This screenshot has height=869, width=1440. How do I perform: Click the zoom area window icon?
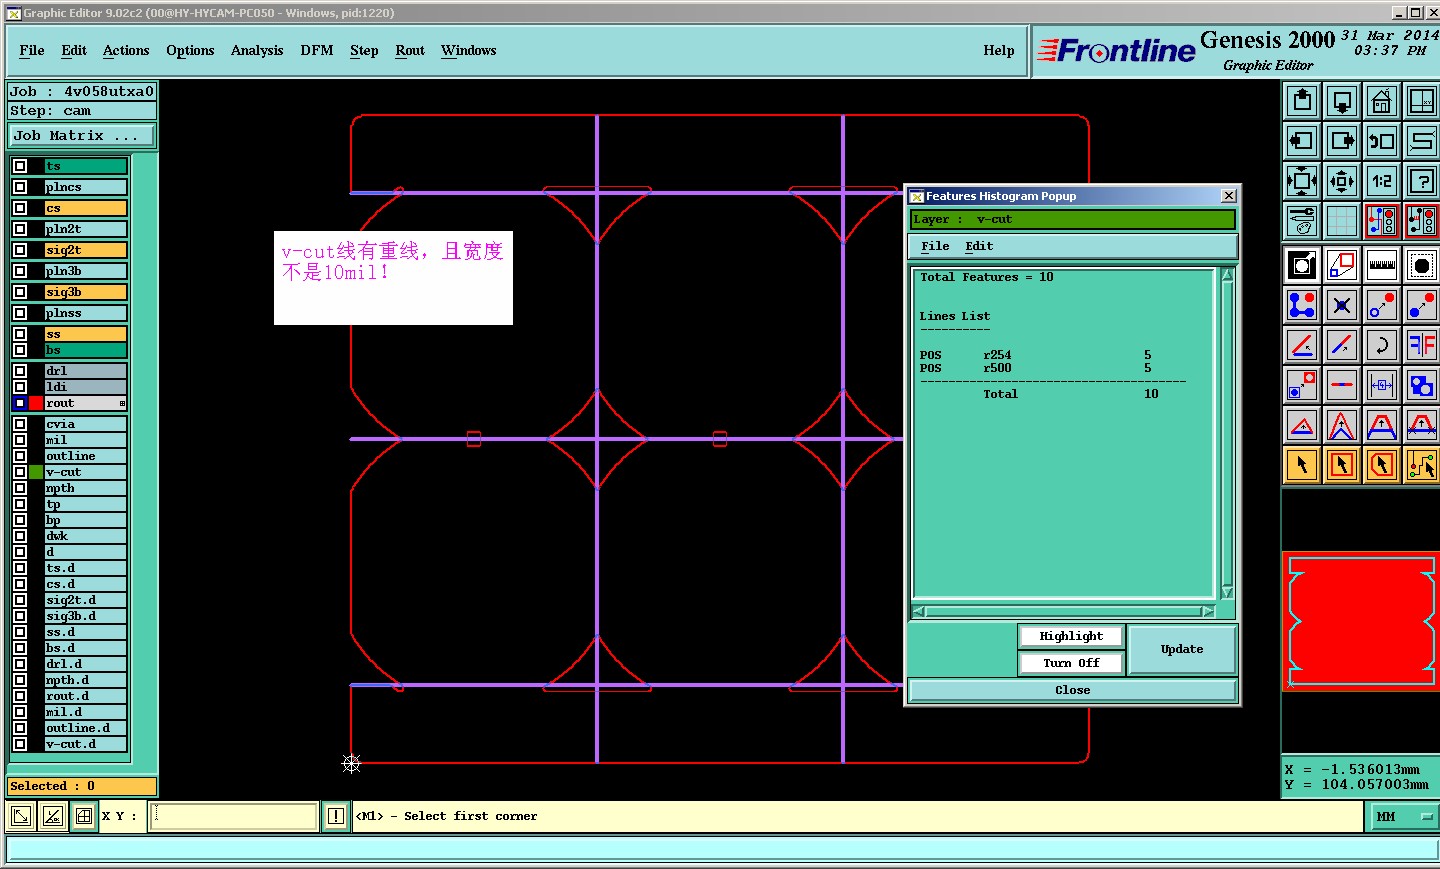click(x=1422, y=101)
